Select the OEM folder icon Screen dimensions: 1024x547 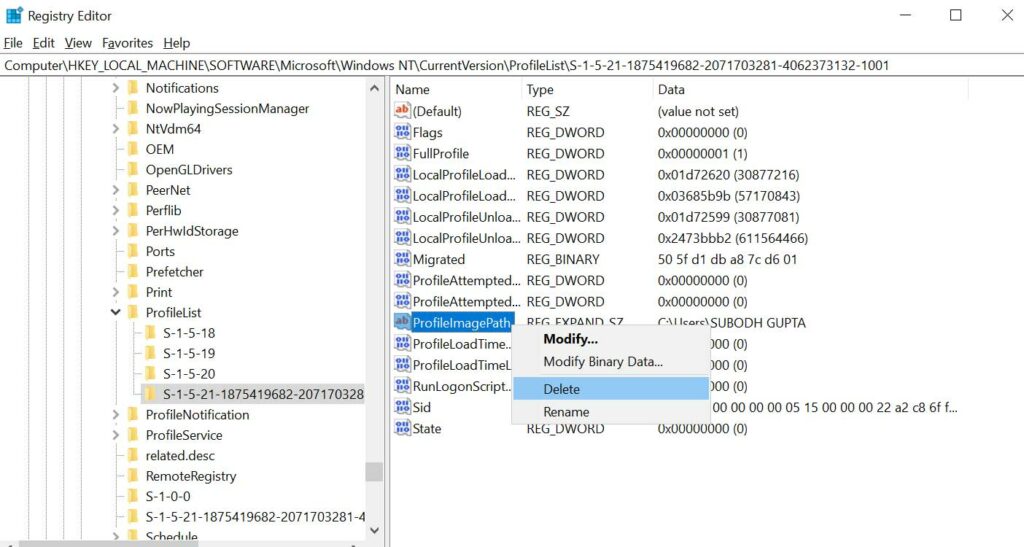(133, 149)
